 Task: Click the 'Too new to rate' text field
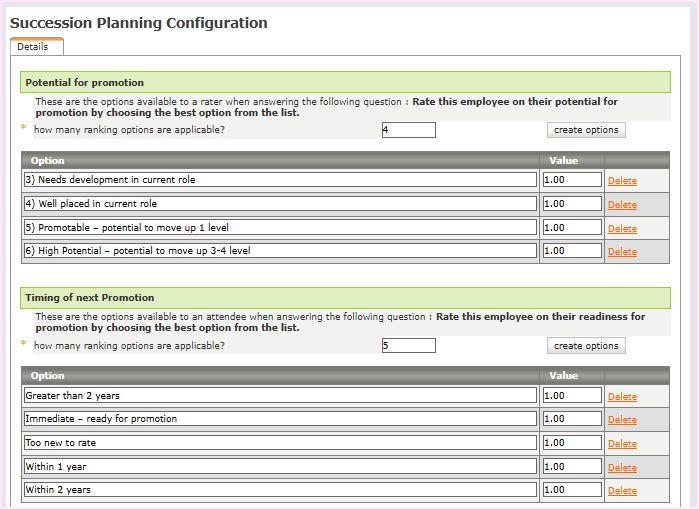280,442
